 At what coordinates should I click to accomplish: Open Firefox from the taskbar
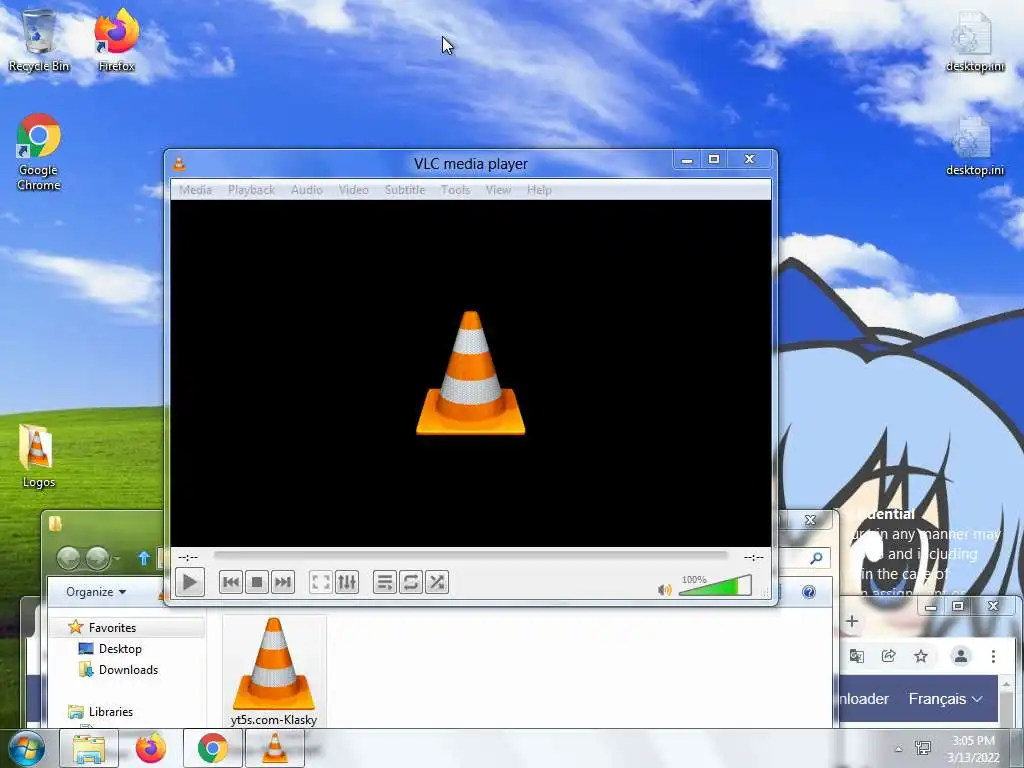pyautogui.click(x=151, y=748)
